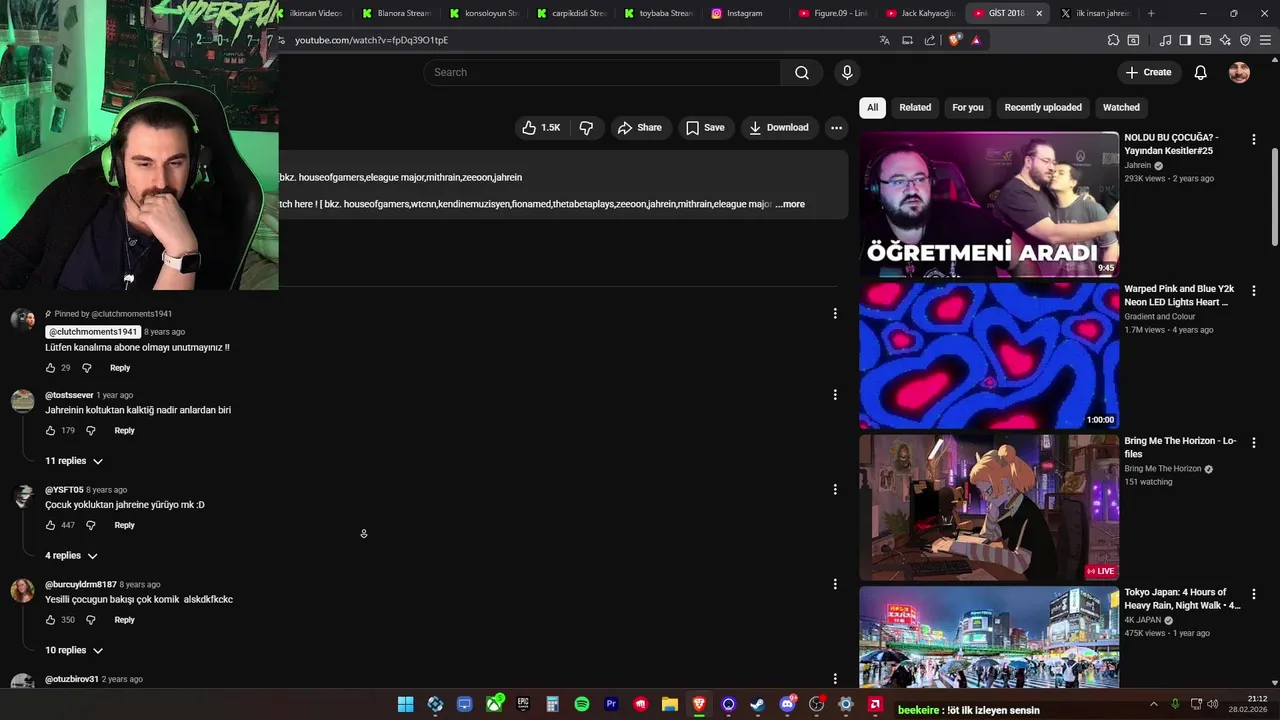Open Leo AI sparkle icon
The image size is (1280, 720).
pyautogui.click(x=1225, y=40)
